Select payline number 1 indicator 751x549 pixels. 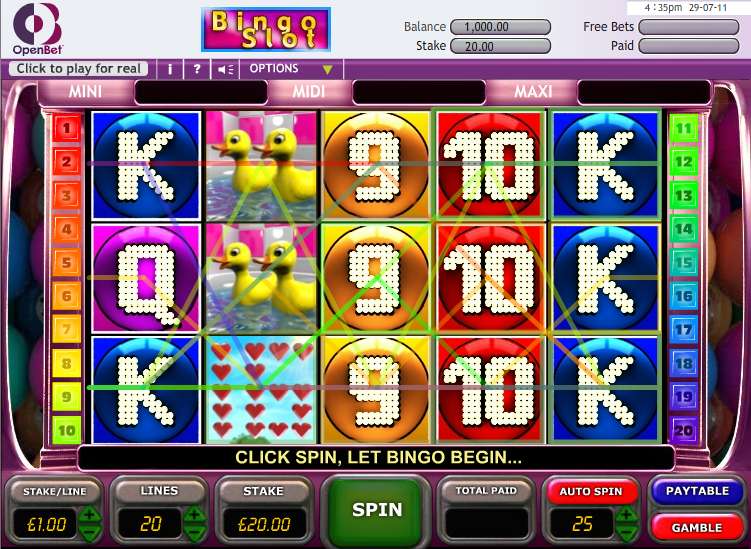coord(67,128)
